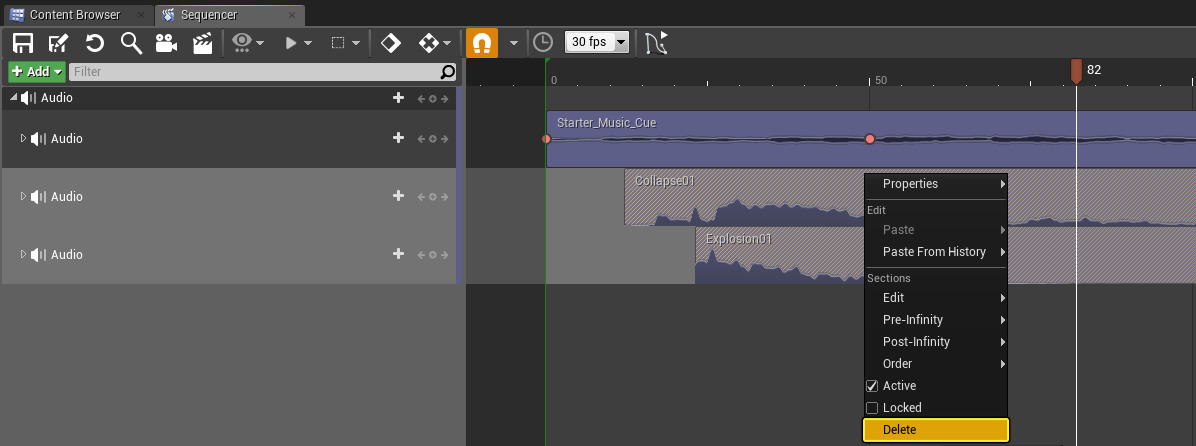Go to previous key on first child Audio track

point(421,139)
